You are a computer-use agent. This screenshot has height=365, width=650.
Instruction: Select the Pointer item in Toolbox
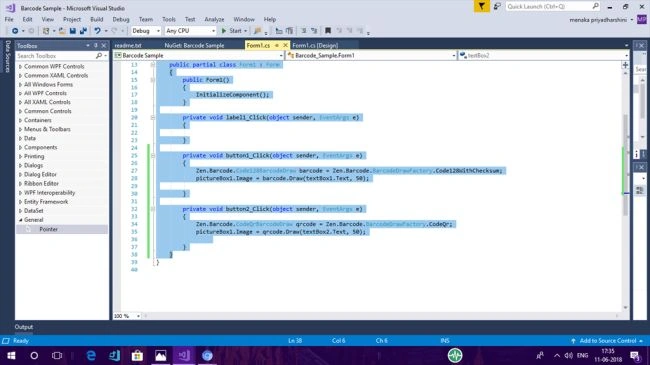coord(62,229)
